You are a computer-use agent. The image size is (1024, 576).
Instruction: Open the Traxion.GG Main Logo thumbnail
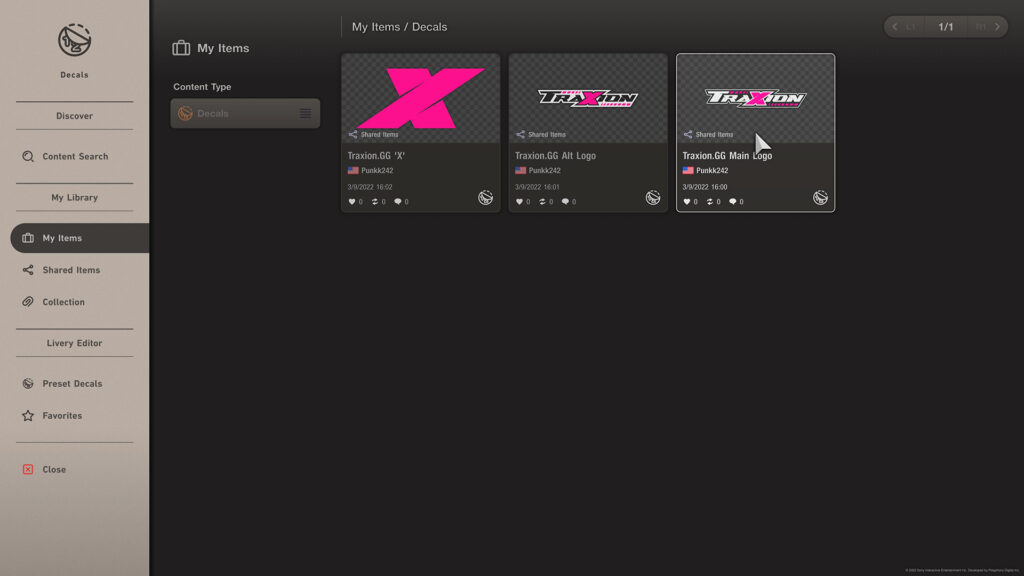pyautogui.click(x=756, y=98)
